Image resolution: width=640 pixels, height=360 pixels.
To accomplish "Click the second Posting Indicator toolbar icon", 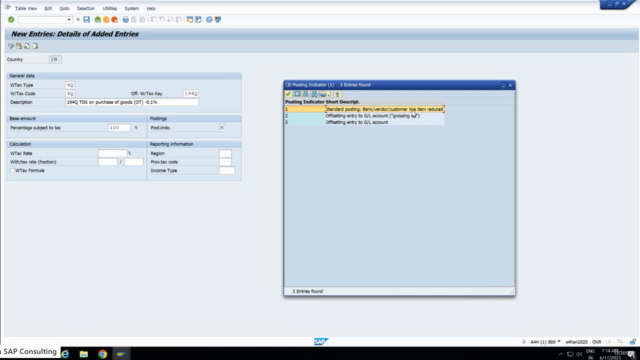I will tap(297, 94).
